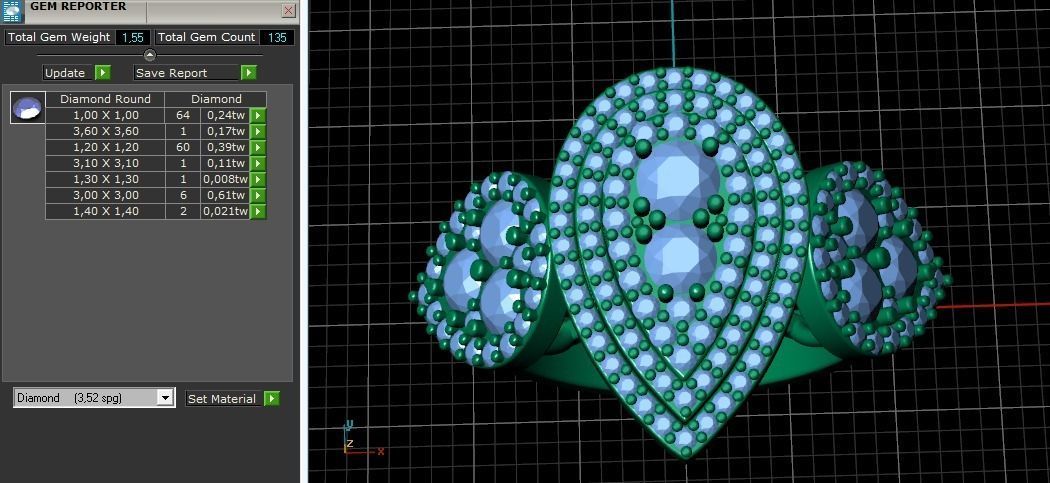This screenshot has width=1050, height=483.
Task: Click the Gem Reporter panel icon
Action: pyautogui.click(x=11, y=12)
